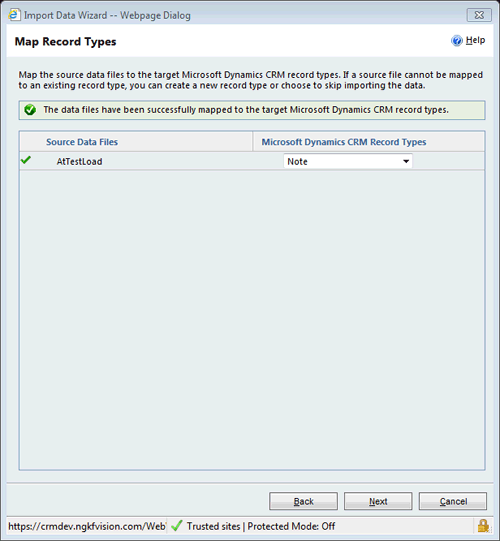This screenshot has height=541, width=500.
Task: Proceed with the Next button
Action: tap(378, 501)
